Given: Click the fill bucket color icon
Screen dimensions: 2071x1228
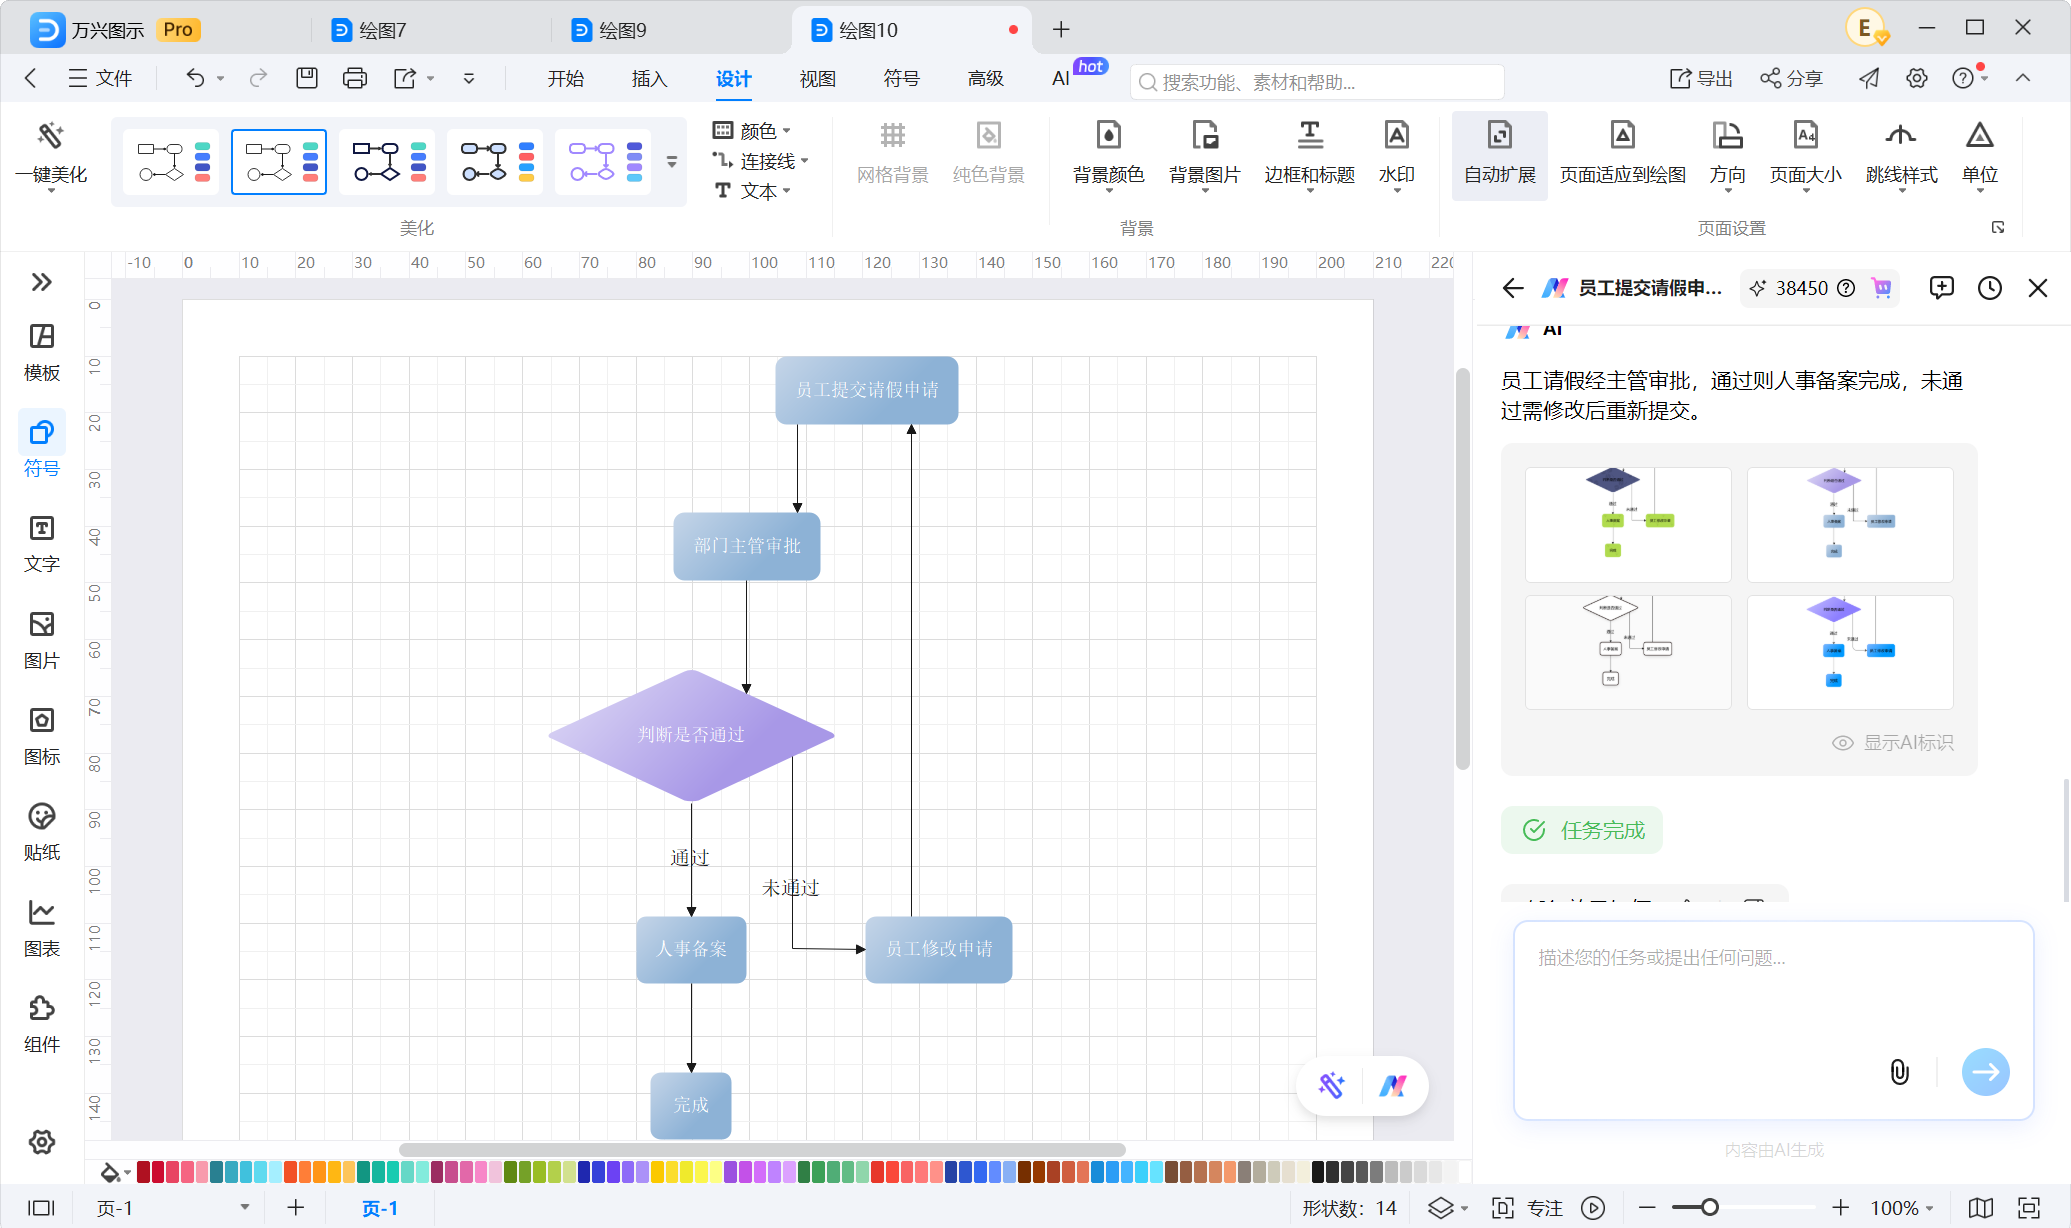Looking at the screenshot, I should click(x=110, y=1172).
